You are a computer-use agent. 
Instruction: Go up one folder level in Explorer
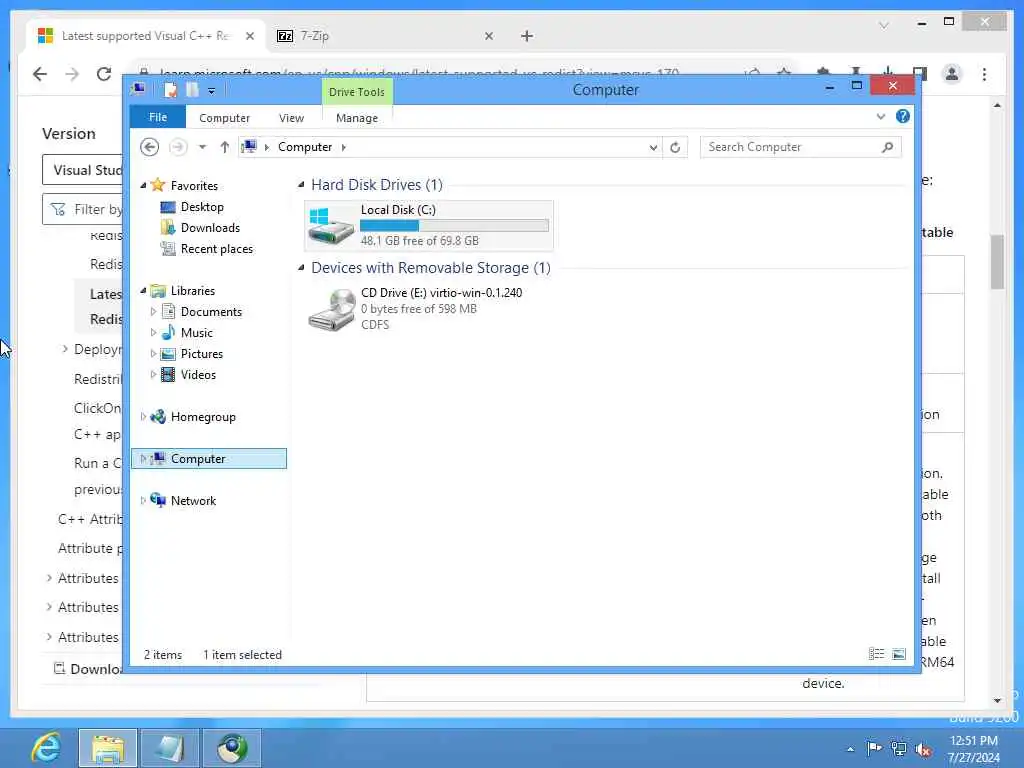click(225, 147)
